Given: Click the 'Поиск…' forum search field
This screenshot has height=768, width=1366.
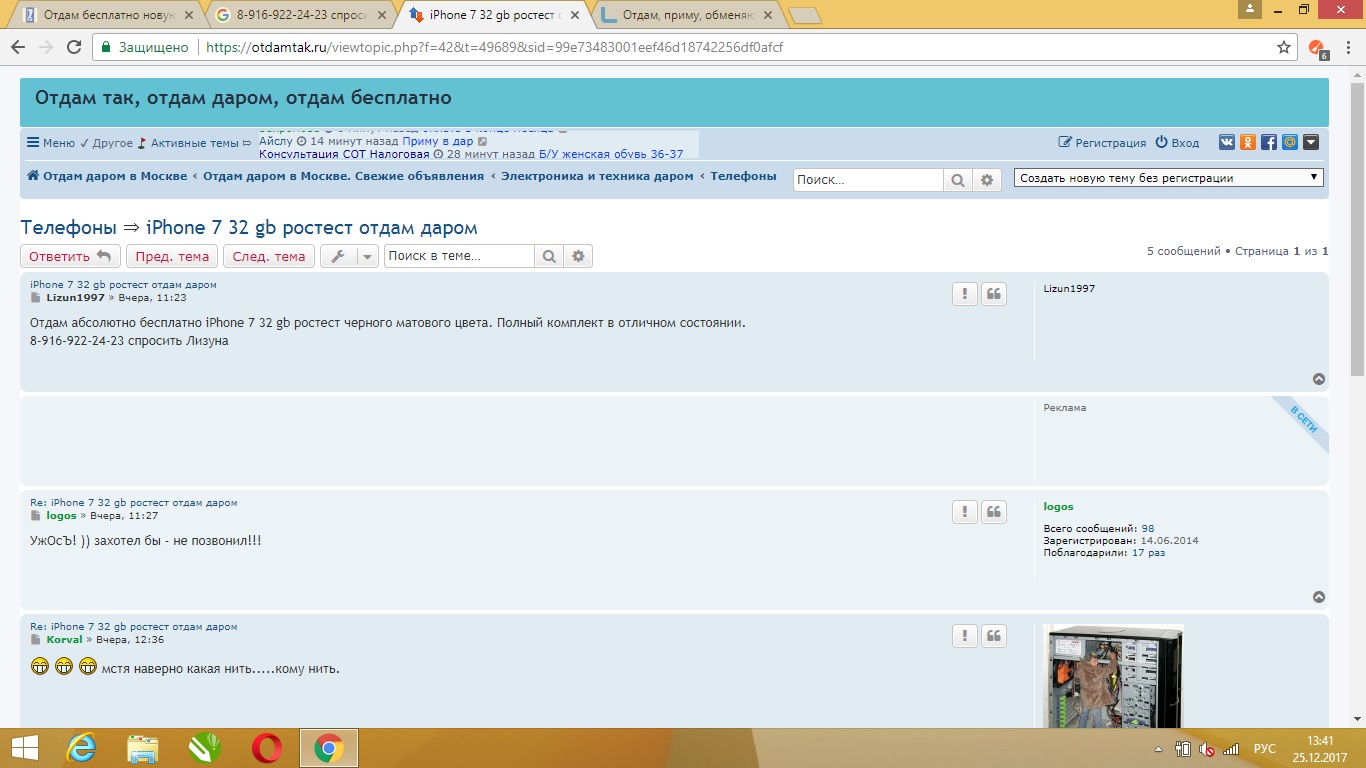Looking at the screenshot, I should (868, 180).
